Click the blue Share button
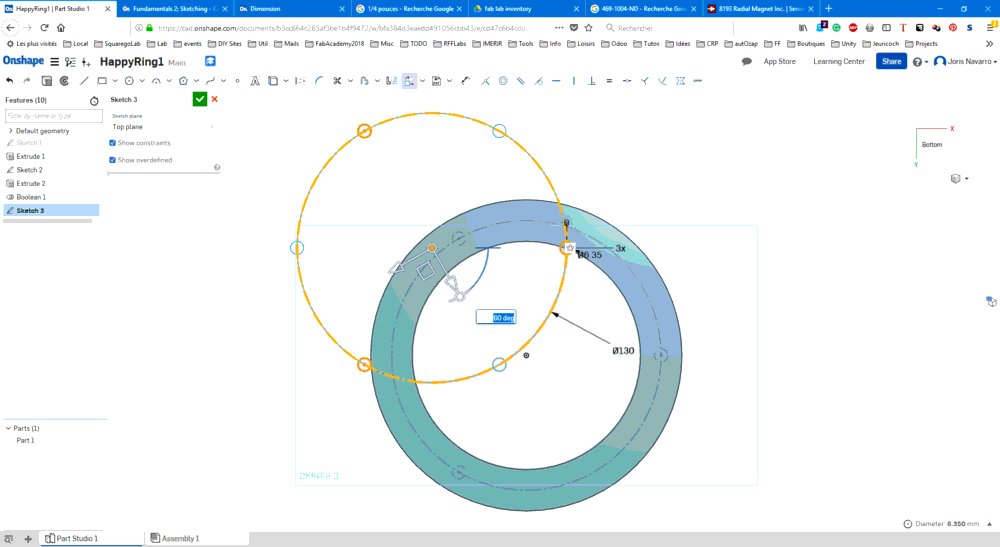Viewport: 1000px width, 547px height. [x=892, y=62]
